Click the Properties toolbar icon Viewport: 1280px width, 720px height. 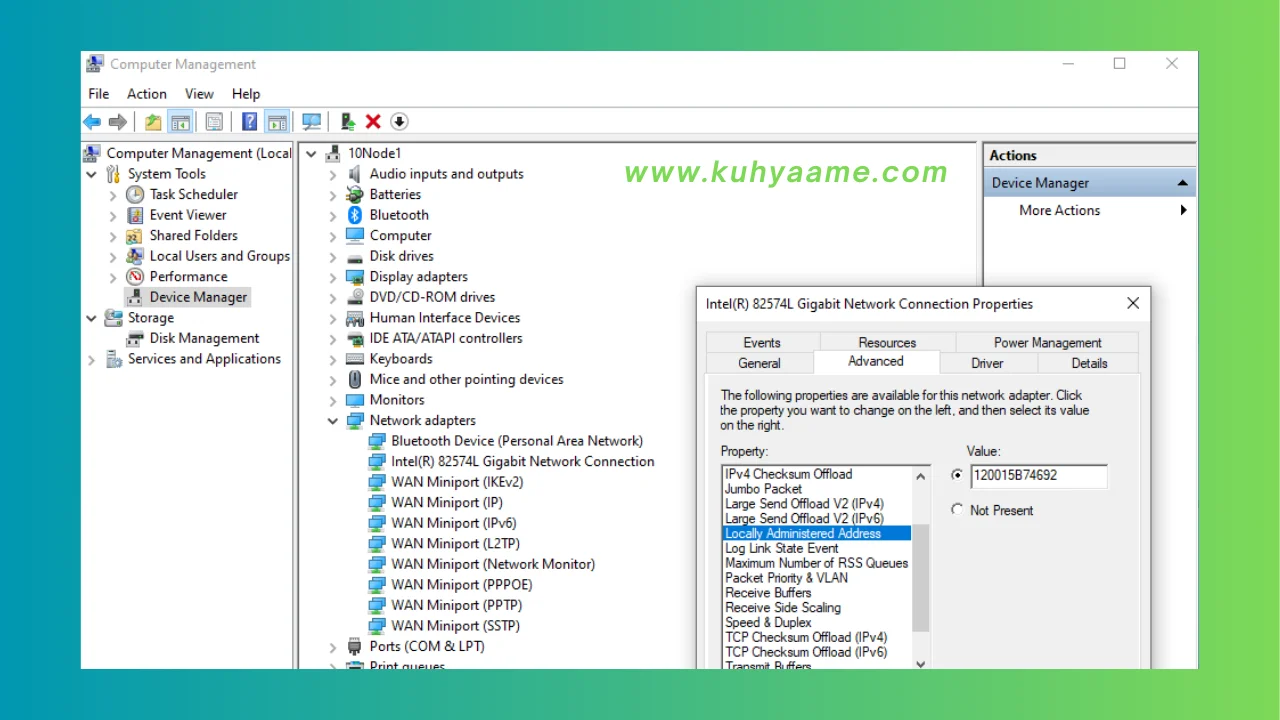point(214,122)
